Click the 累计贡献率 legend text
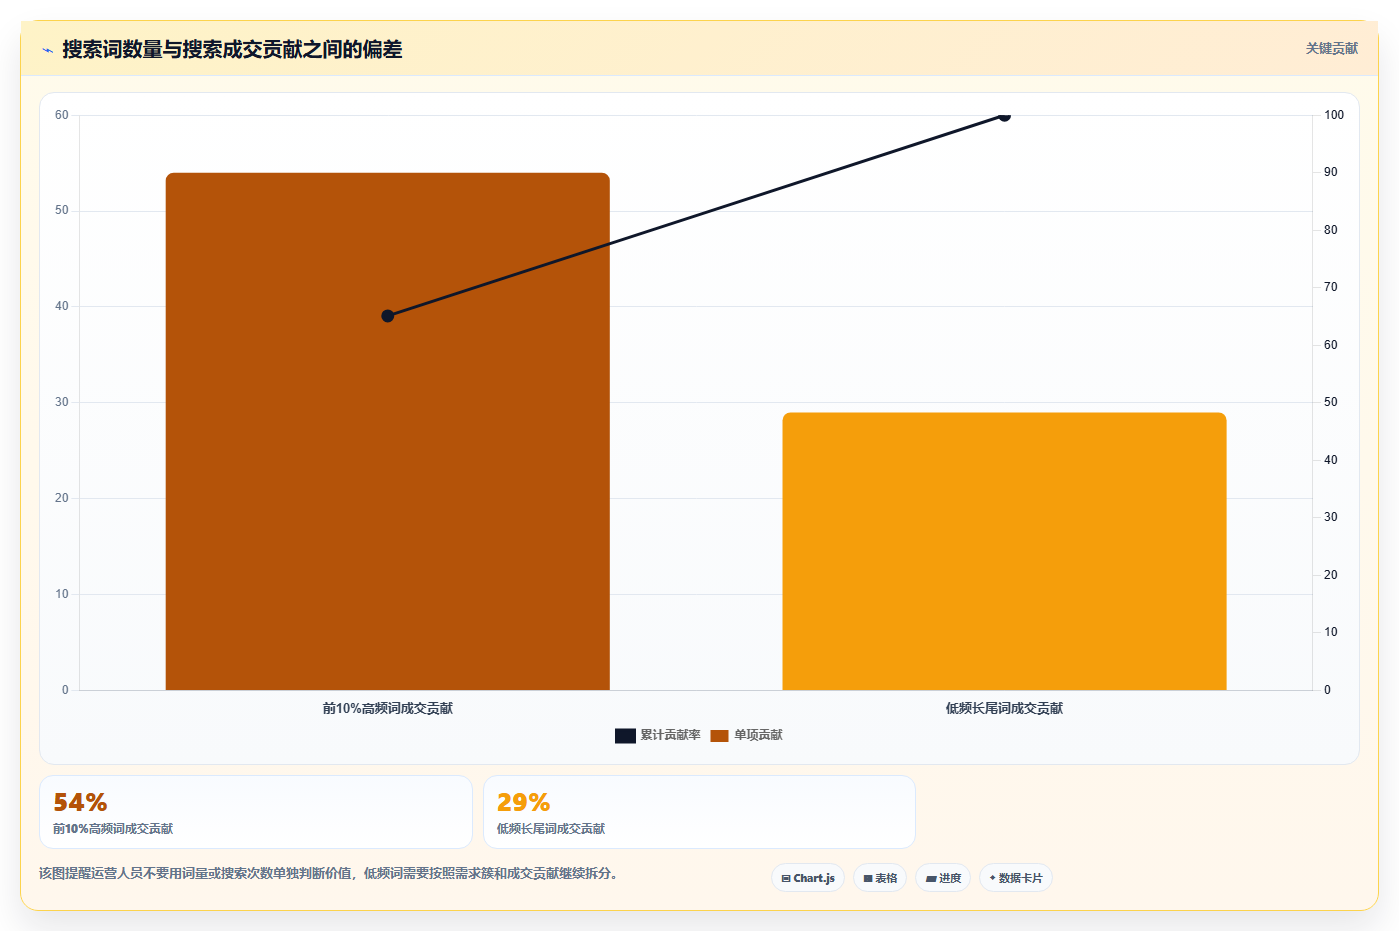Viewport: 1399px width, 931px height. click(x=670, y=735)
